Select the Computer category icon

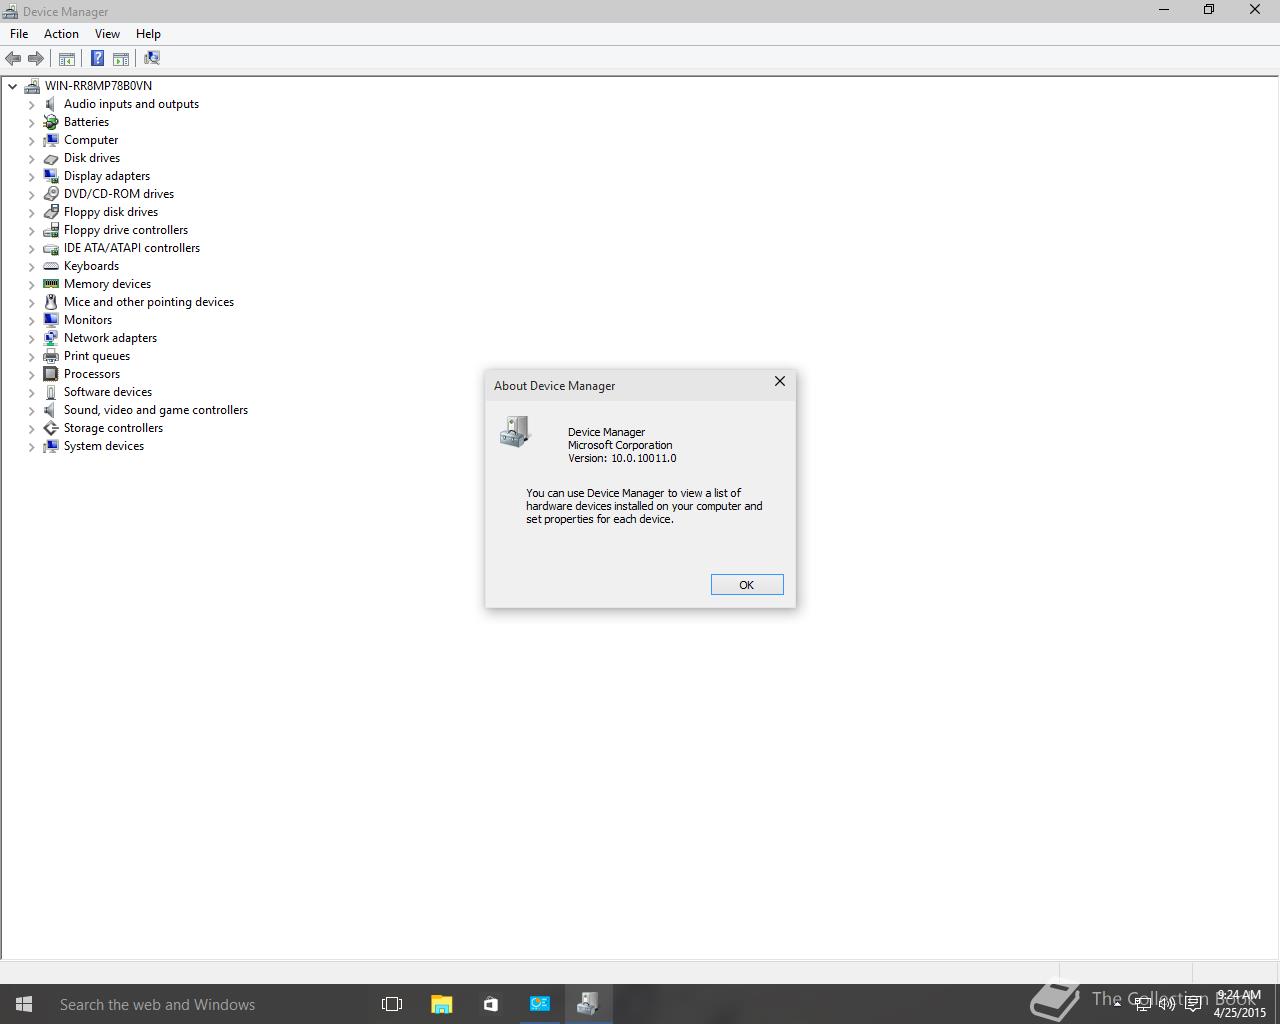click(51, 140)
